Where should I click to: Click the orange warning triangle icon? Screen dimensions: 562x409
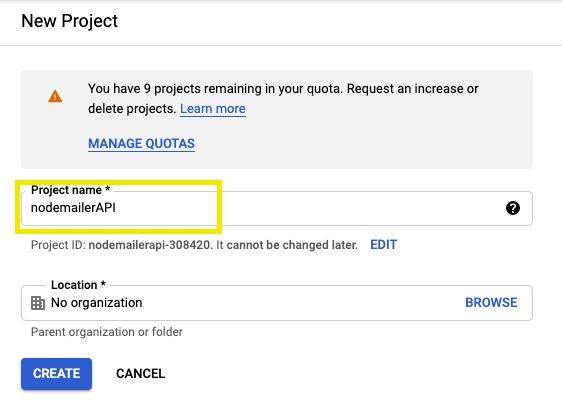(x=55, y=96)
